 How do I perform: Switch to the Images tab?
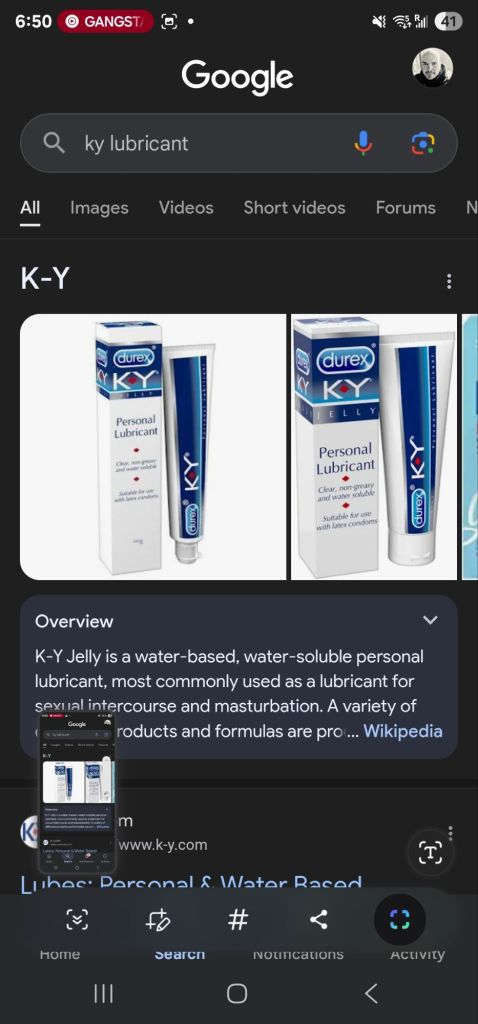click(99, 208)
